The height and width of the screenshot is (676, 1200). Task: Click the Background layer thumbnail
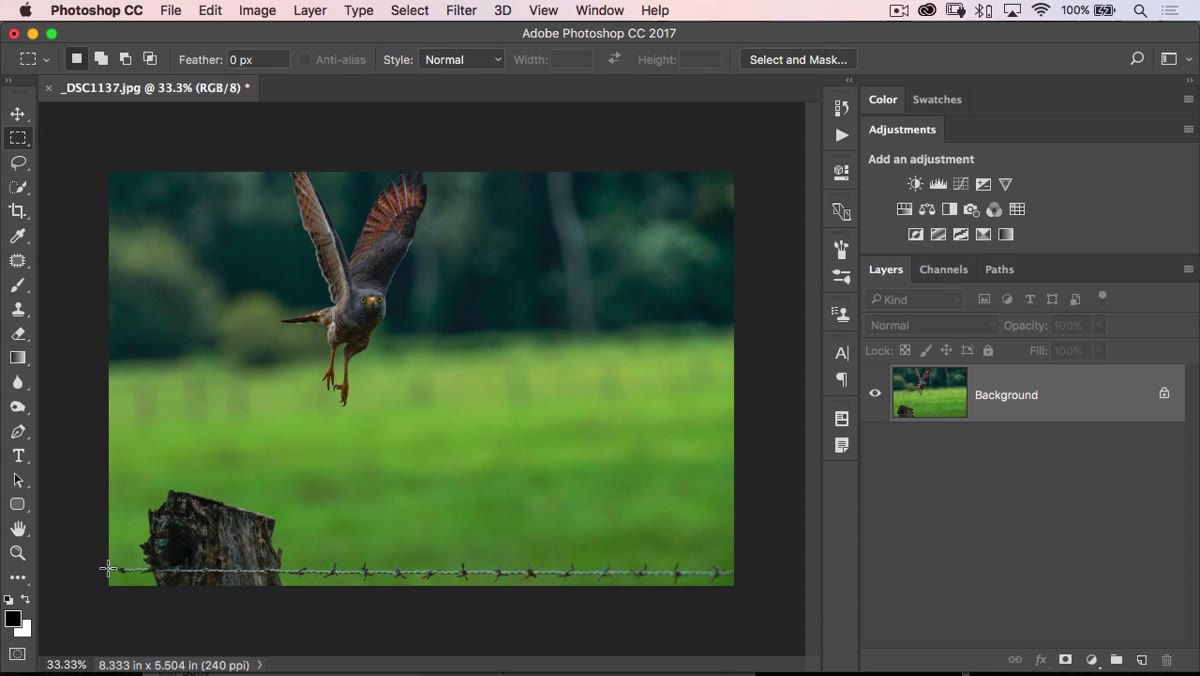pyautogui.click(x=930, y=392)
